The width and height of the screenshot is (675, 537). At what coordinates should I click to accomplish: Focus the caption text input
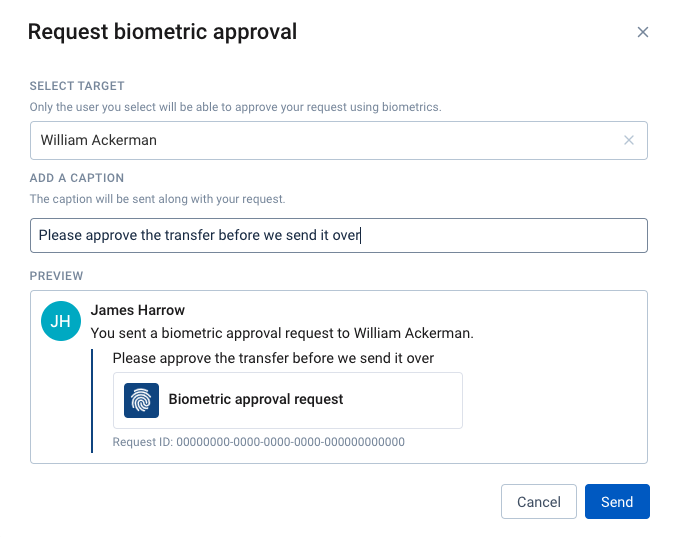338,235
